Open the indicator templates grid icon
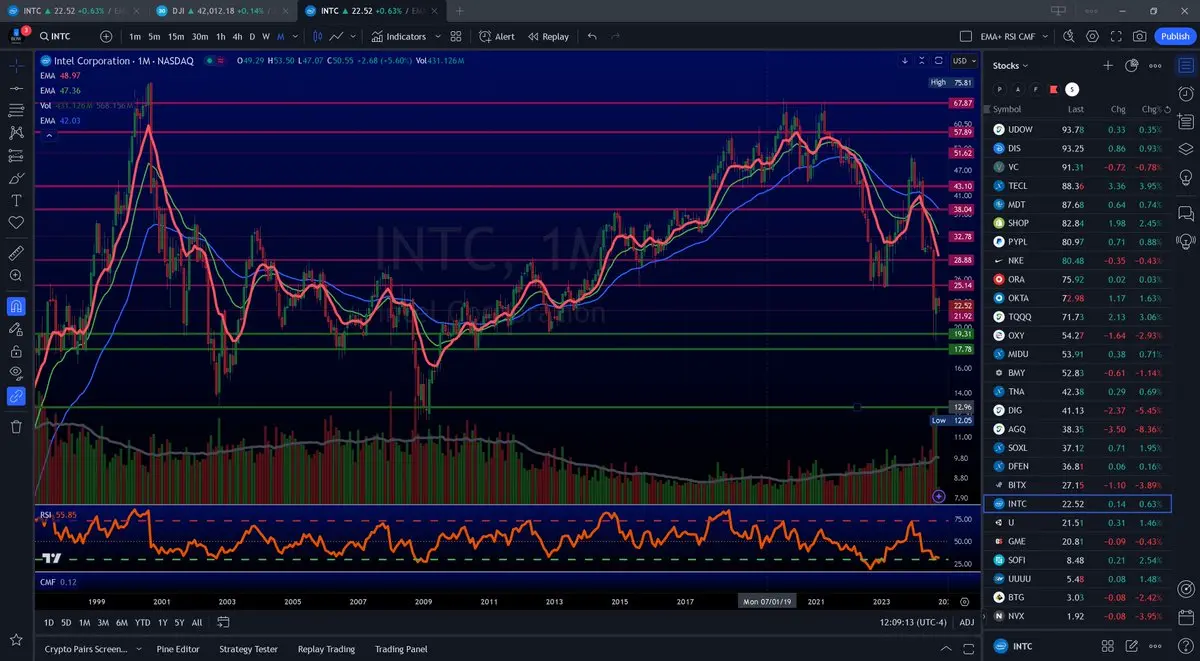Viewport: 1200px width, 661px height. (456, 36)
